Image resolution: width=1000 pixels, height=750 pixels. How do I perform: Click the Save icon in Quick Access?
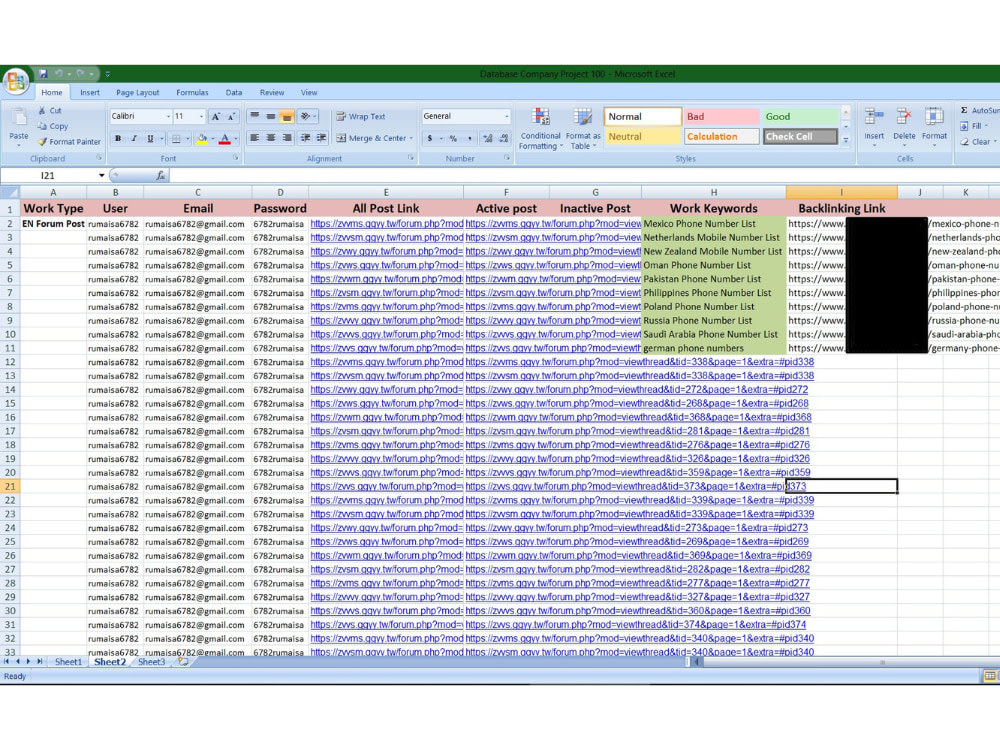click(43, 74)
